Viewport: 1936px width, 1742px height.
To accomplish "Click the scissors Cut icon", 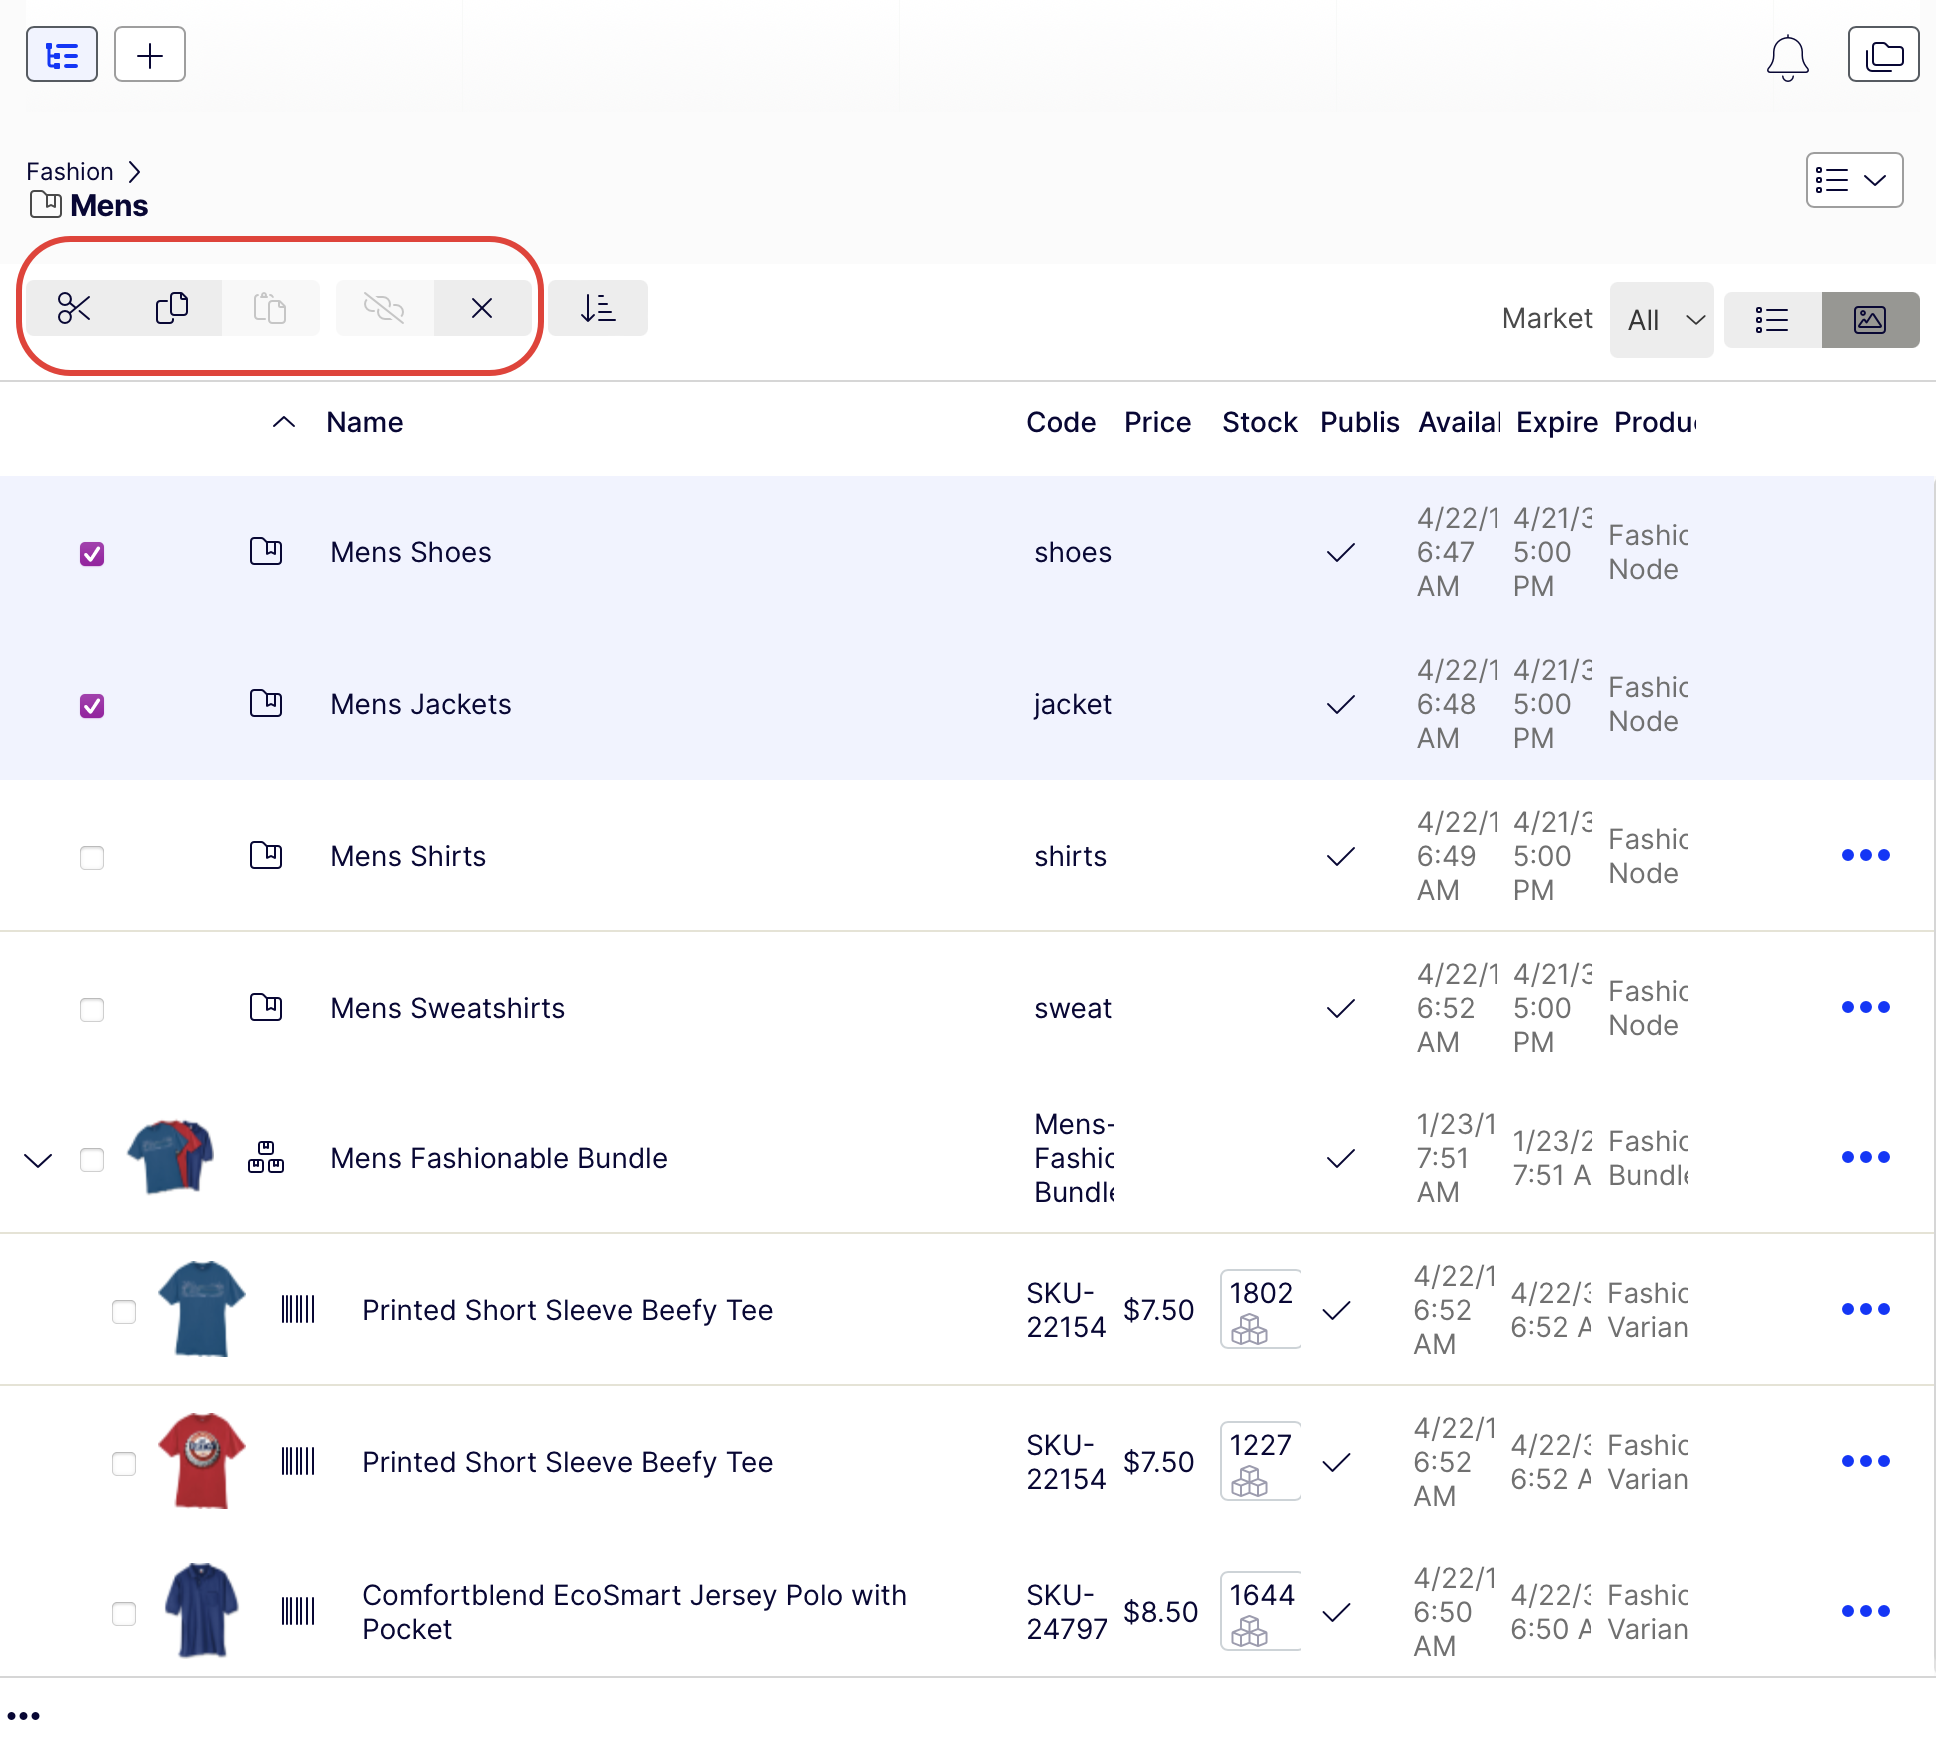I will click(x=74, y=308).
